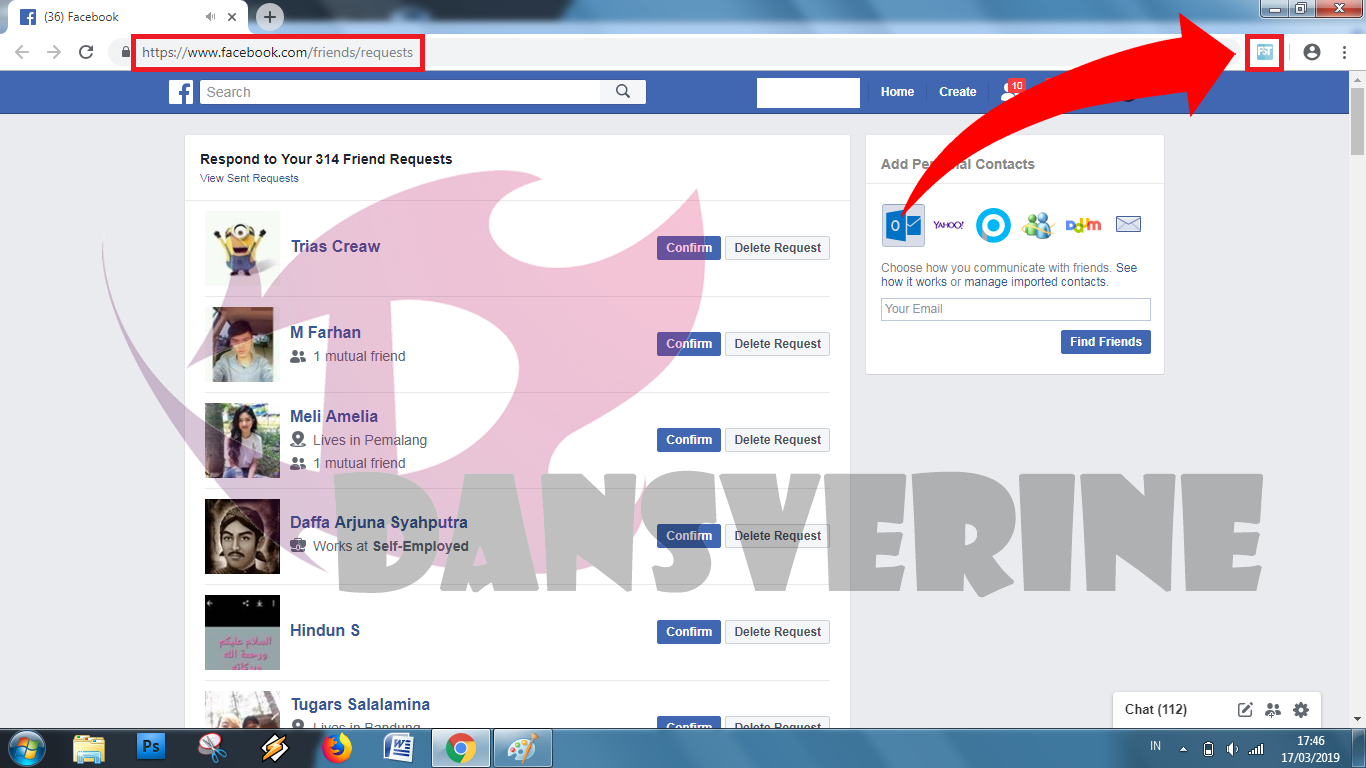Close the Facebook browser tab

click(x=233, y=17)
